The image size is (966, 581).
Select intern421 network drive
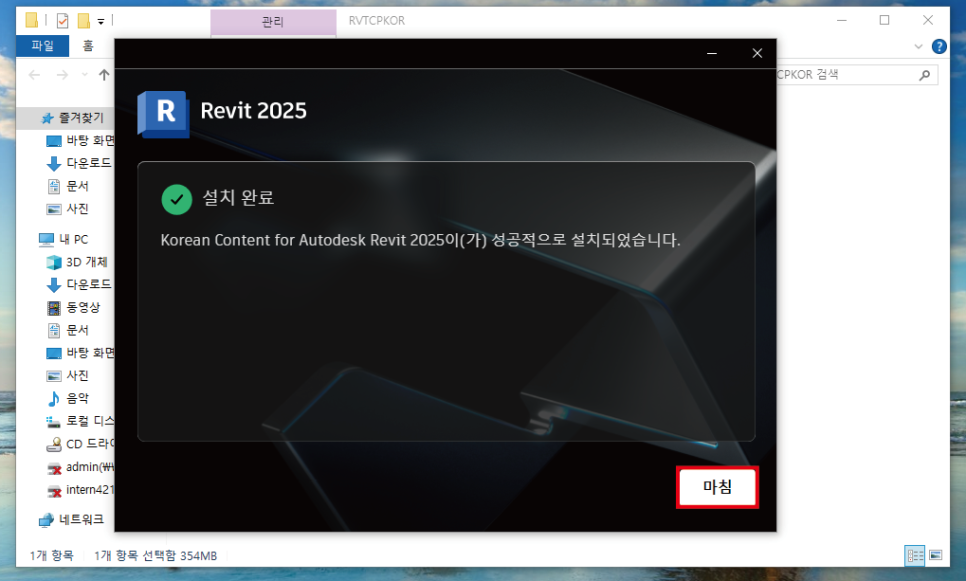pos(80,490)
